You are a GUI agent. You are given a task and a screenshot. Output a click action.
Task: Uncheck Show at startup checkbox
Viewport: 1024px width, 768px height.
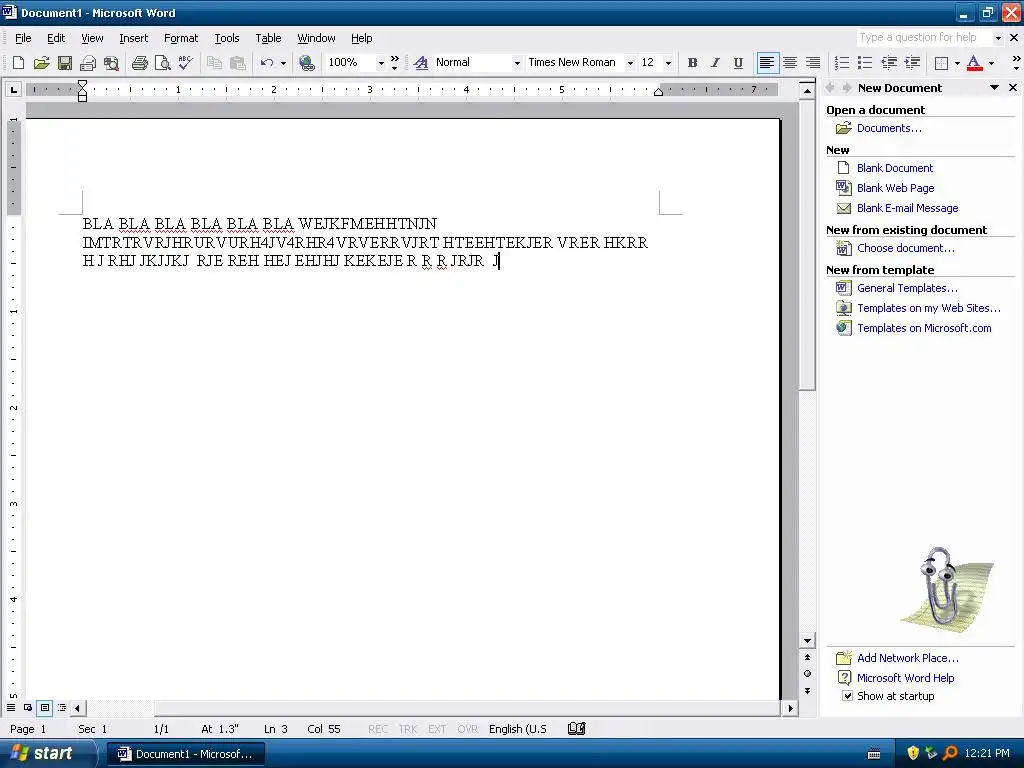tap(847, 696)
